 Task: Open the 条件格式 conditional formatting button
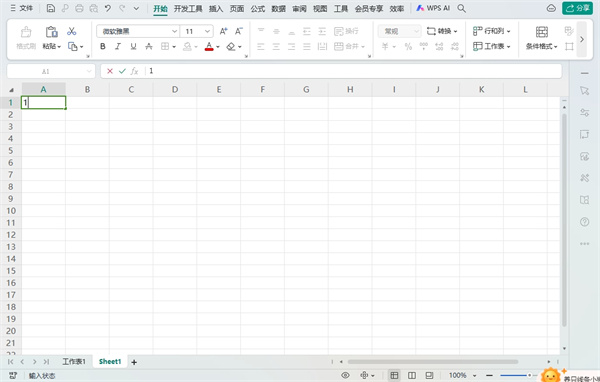pyautogui.click(x=541, y=38)
